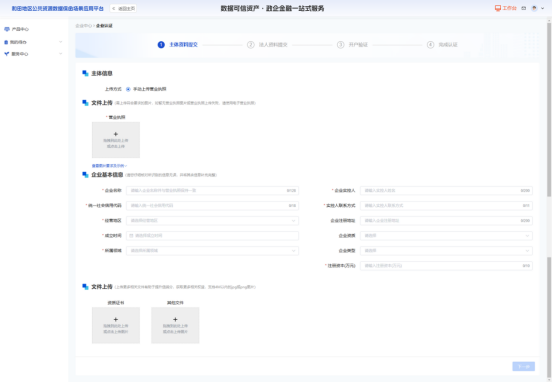Click the plus icon in 资质证书 upload box

(x=116, y=319)
